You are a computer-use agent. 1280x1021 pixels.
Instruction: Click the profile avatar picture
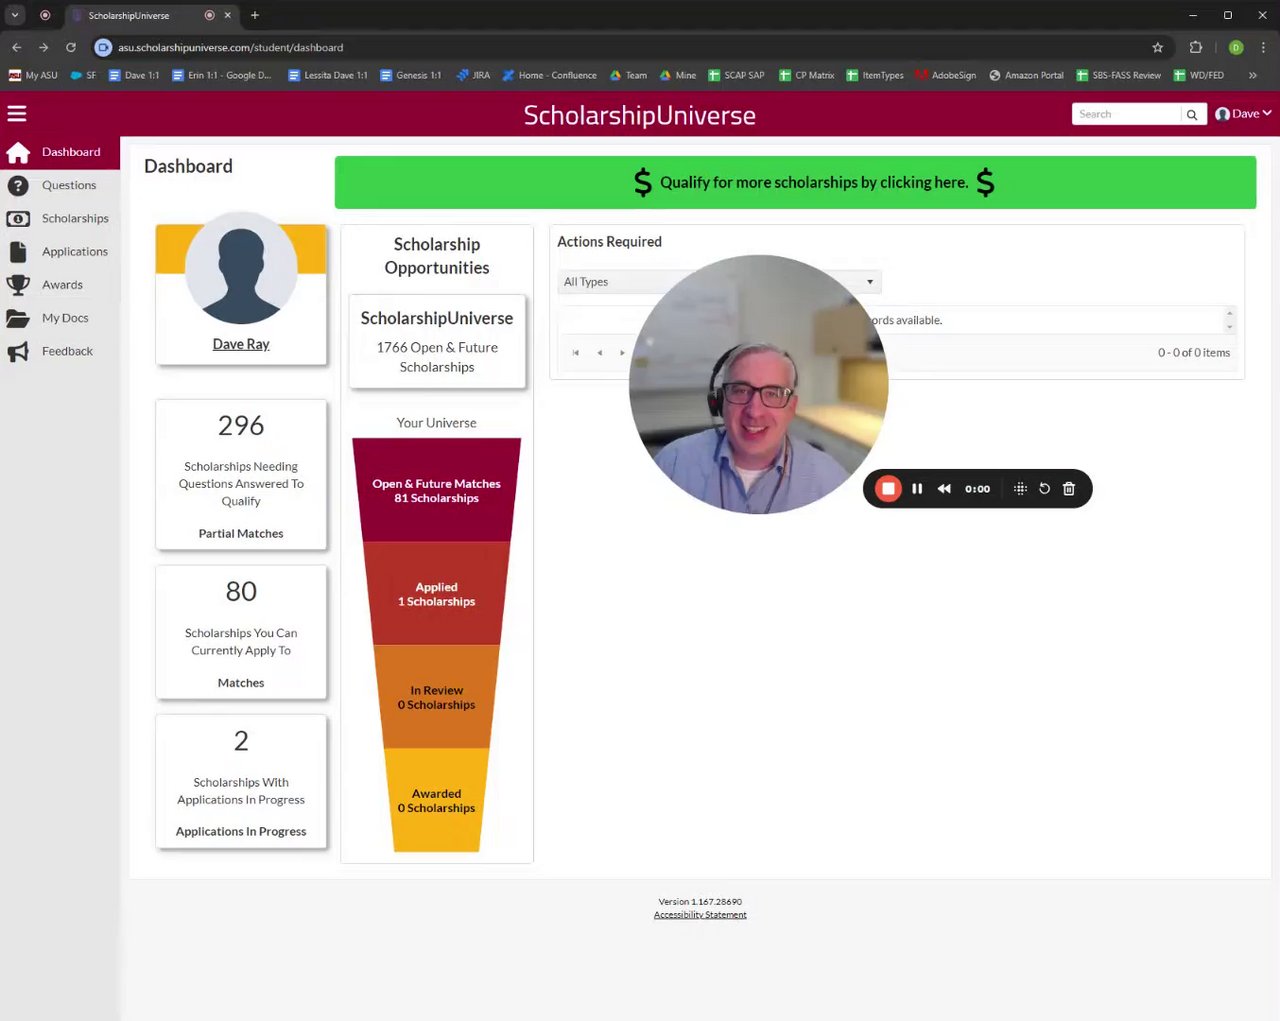click(x=241, y=268)
